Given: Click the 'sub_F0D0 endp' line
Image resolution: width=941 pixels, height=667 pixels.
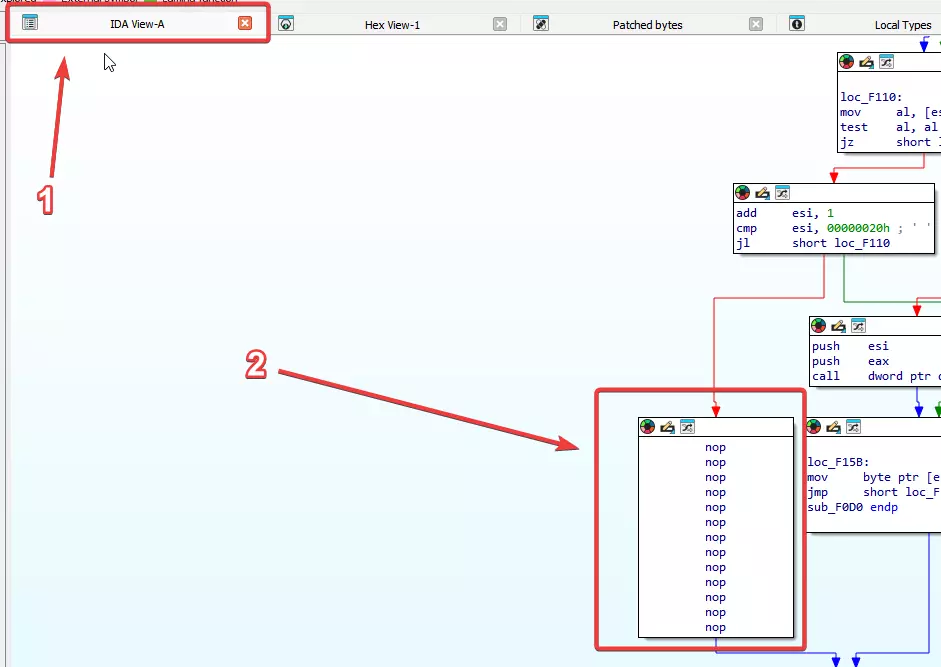Looking at the screenshot, I should pyautogui.click(x=852, y=507).
